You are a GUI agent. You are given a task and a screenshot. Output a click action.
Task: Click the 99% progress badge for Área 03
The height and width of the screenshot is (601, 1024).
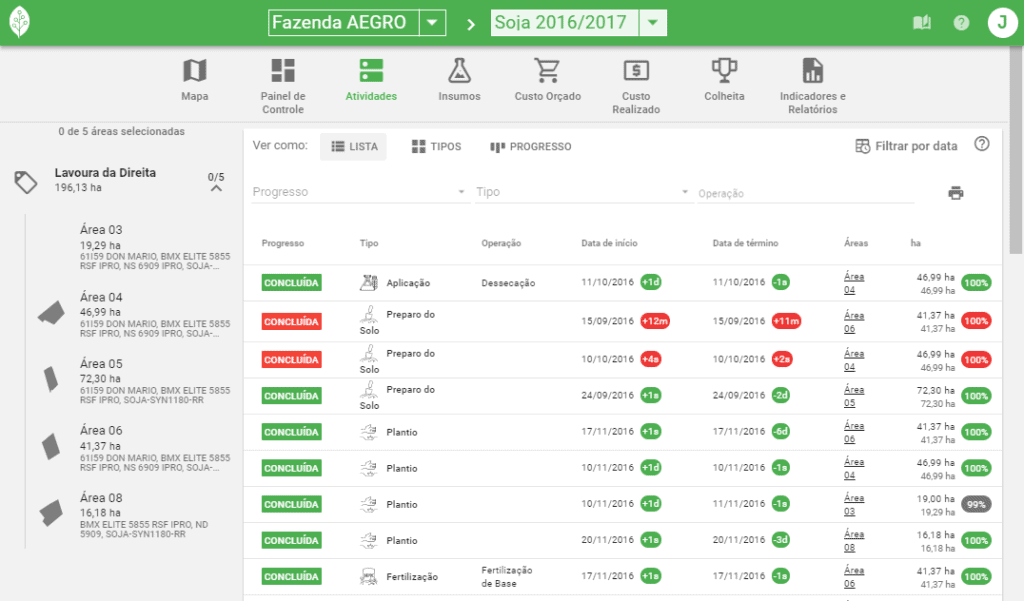[x=975, y=504]
